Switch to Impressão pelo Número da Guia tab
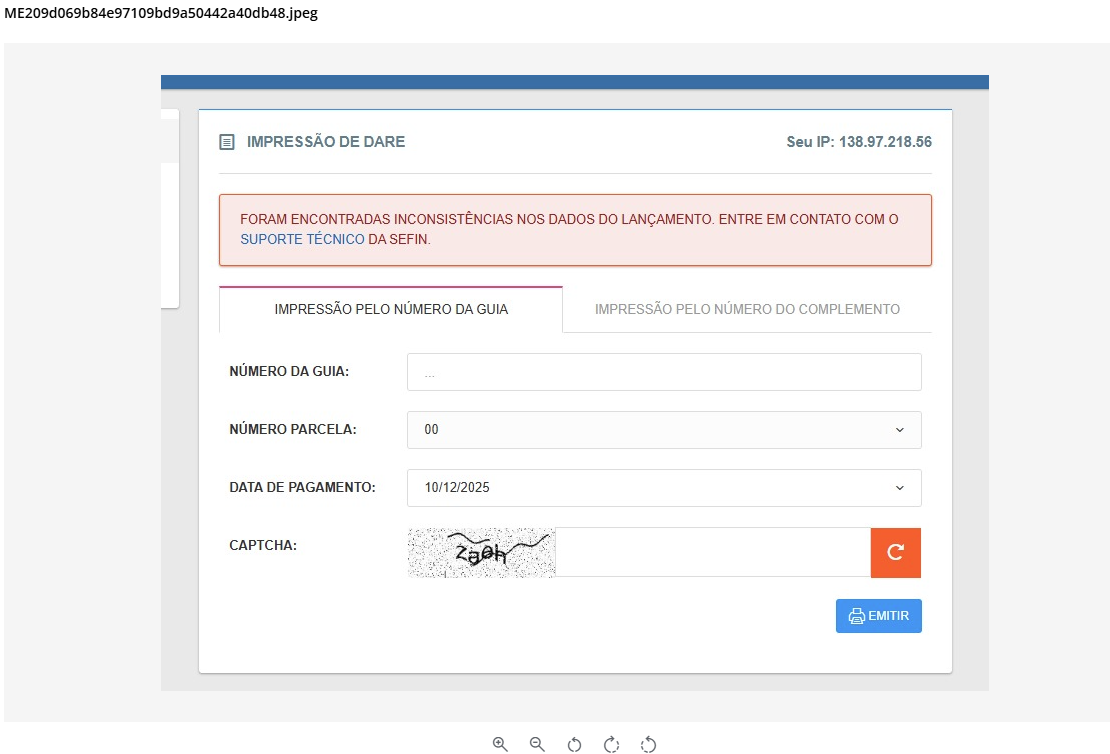The height and width of the screenshot is (754, 1110). (x=391, y=309)
